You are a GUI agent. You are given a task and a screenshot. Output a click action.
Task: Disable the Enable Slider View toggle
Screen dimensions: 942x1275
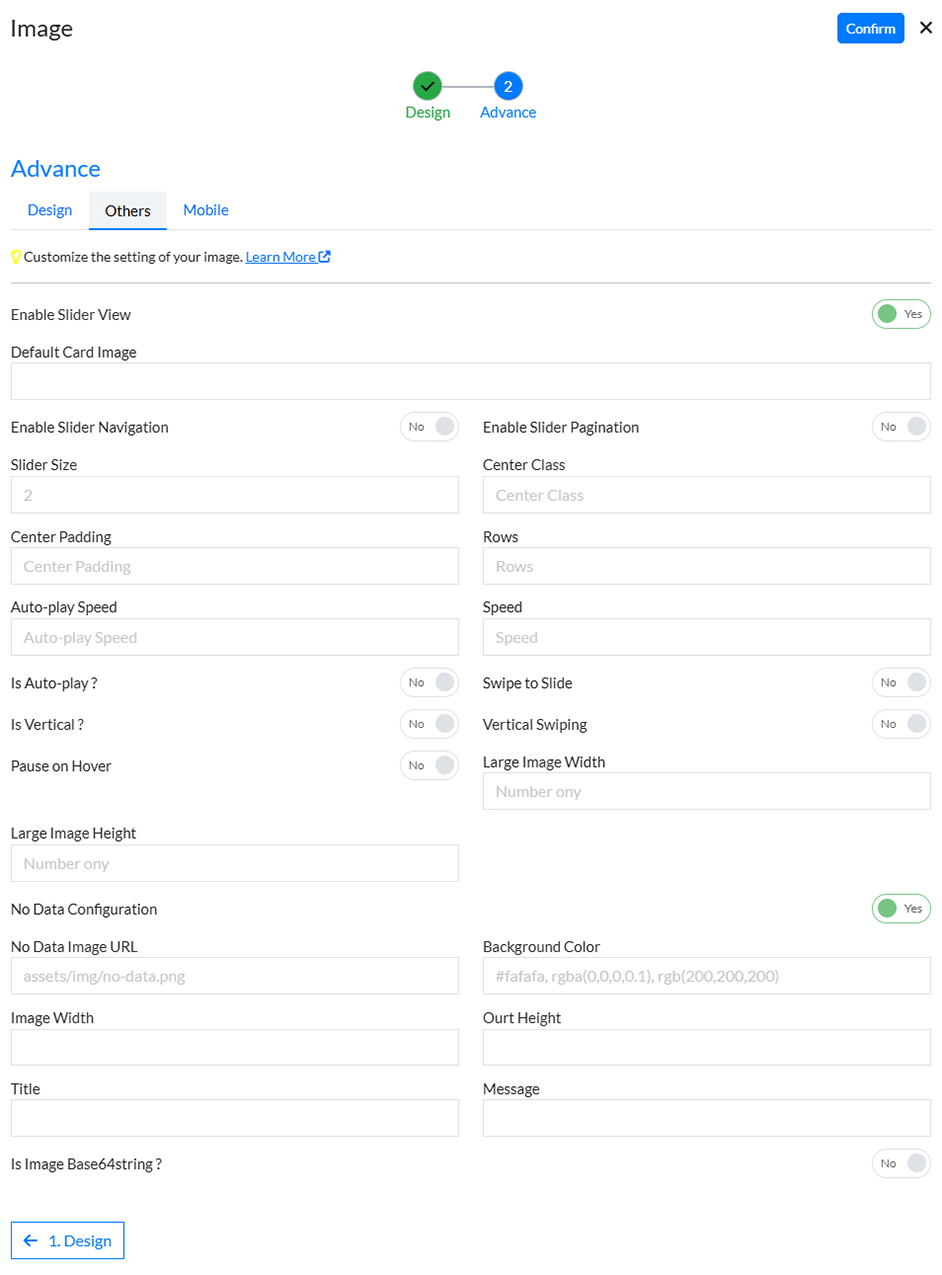(x=900, y=314)
